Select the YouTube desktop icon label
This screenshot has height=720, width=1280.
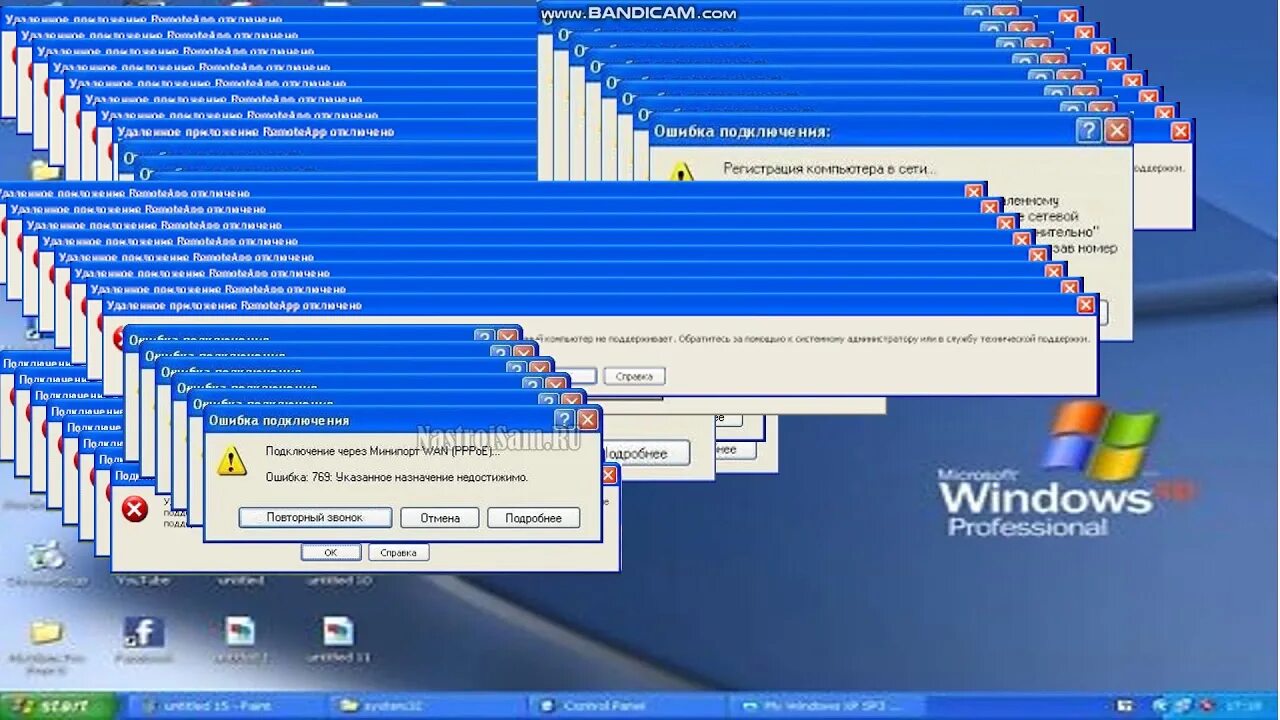(143, 580)
